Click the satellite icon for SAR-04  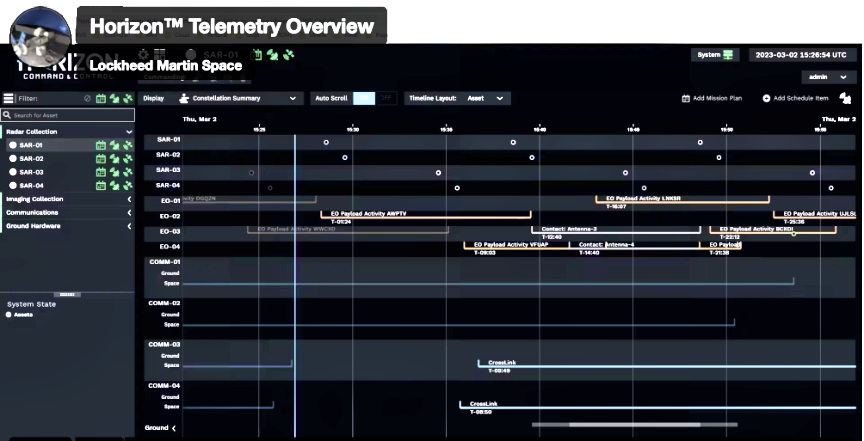(127, 185)
